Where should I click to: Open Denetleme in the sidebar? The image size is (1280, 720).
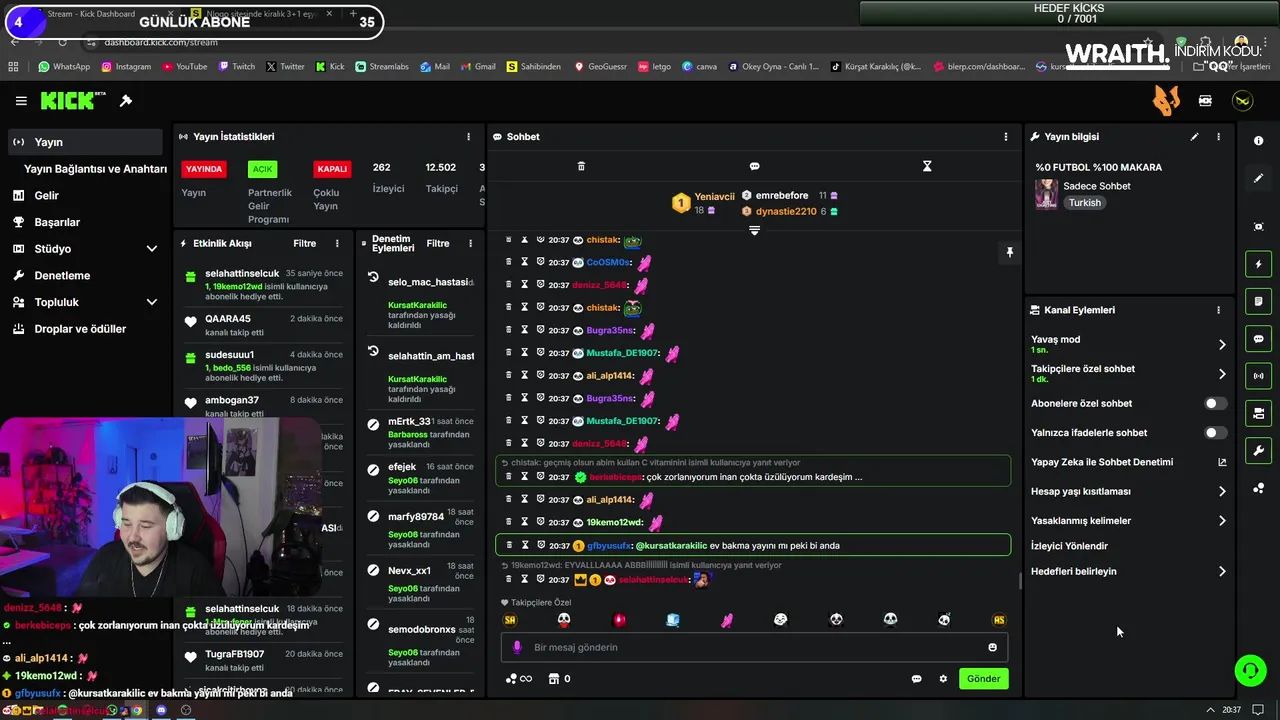[x=62, y=275]
